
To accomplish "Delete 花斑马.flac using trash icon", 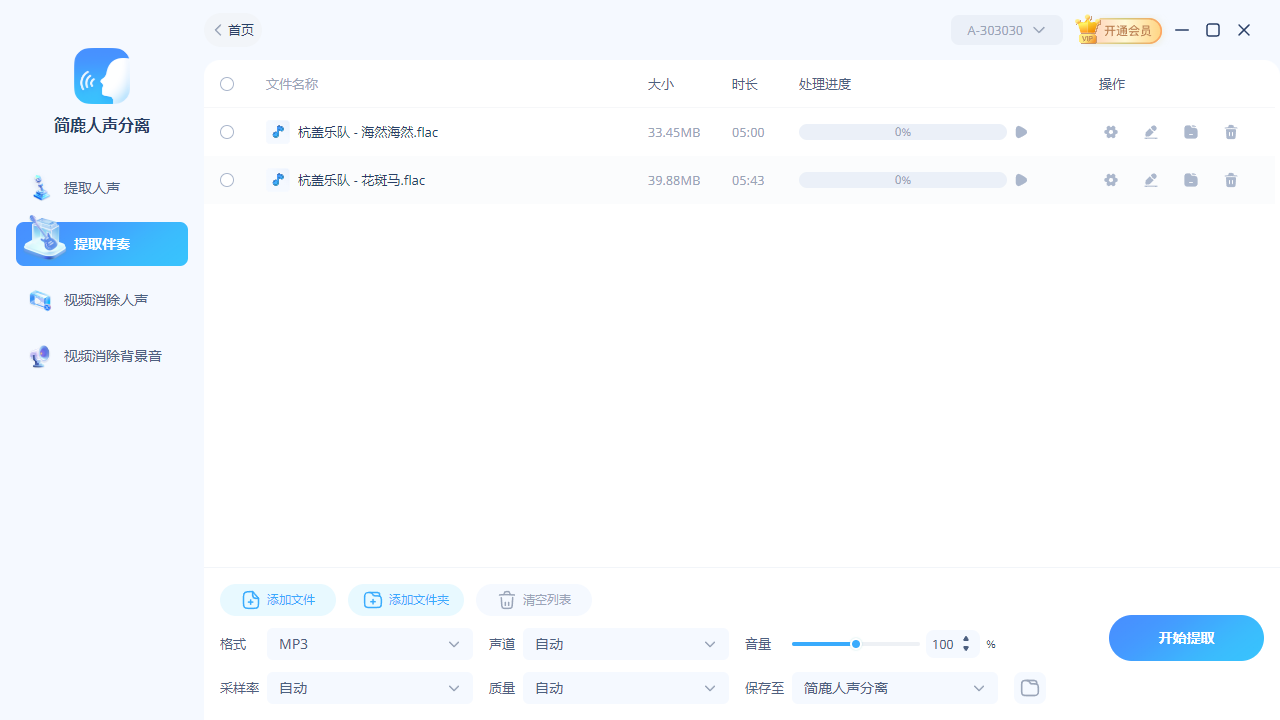I will tap(1230, 180).
